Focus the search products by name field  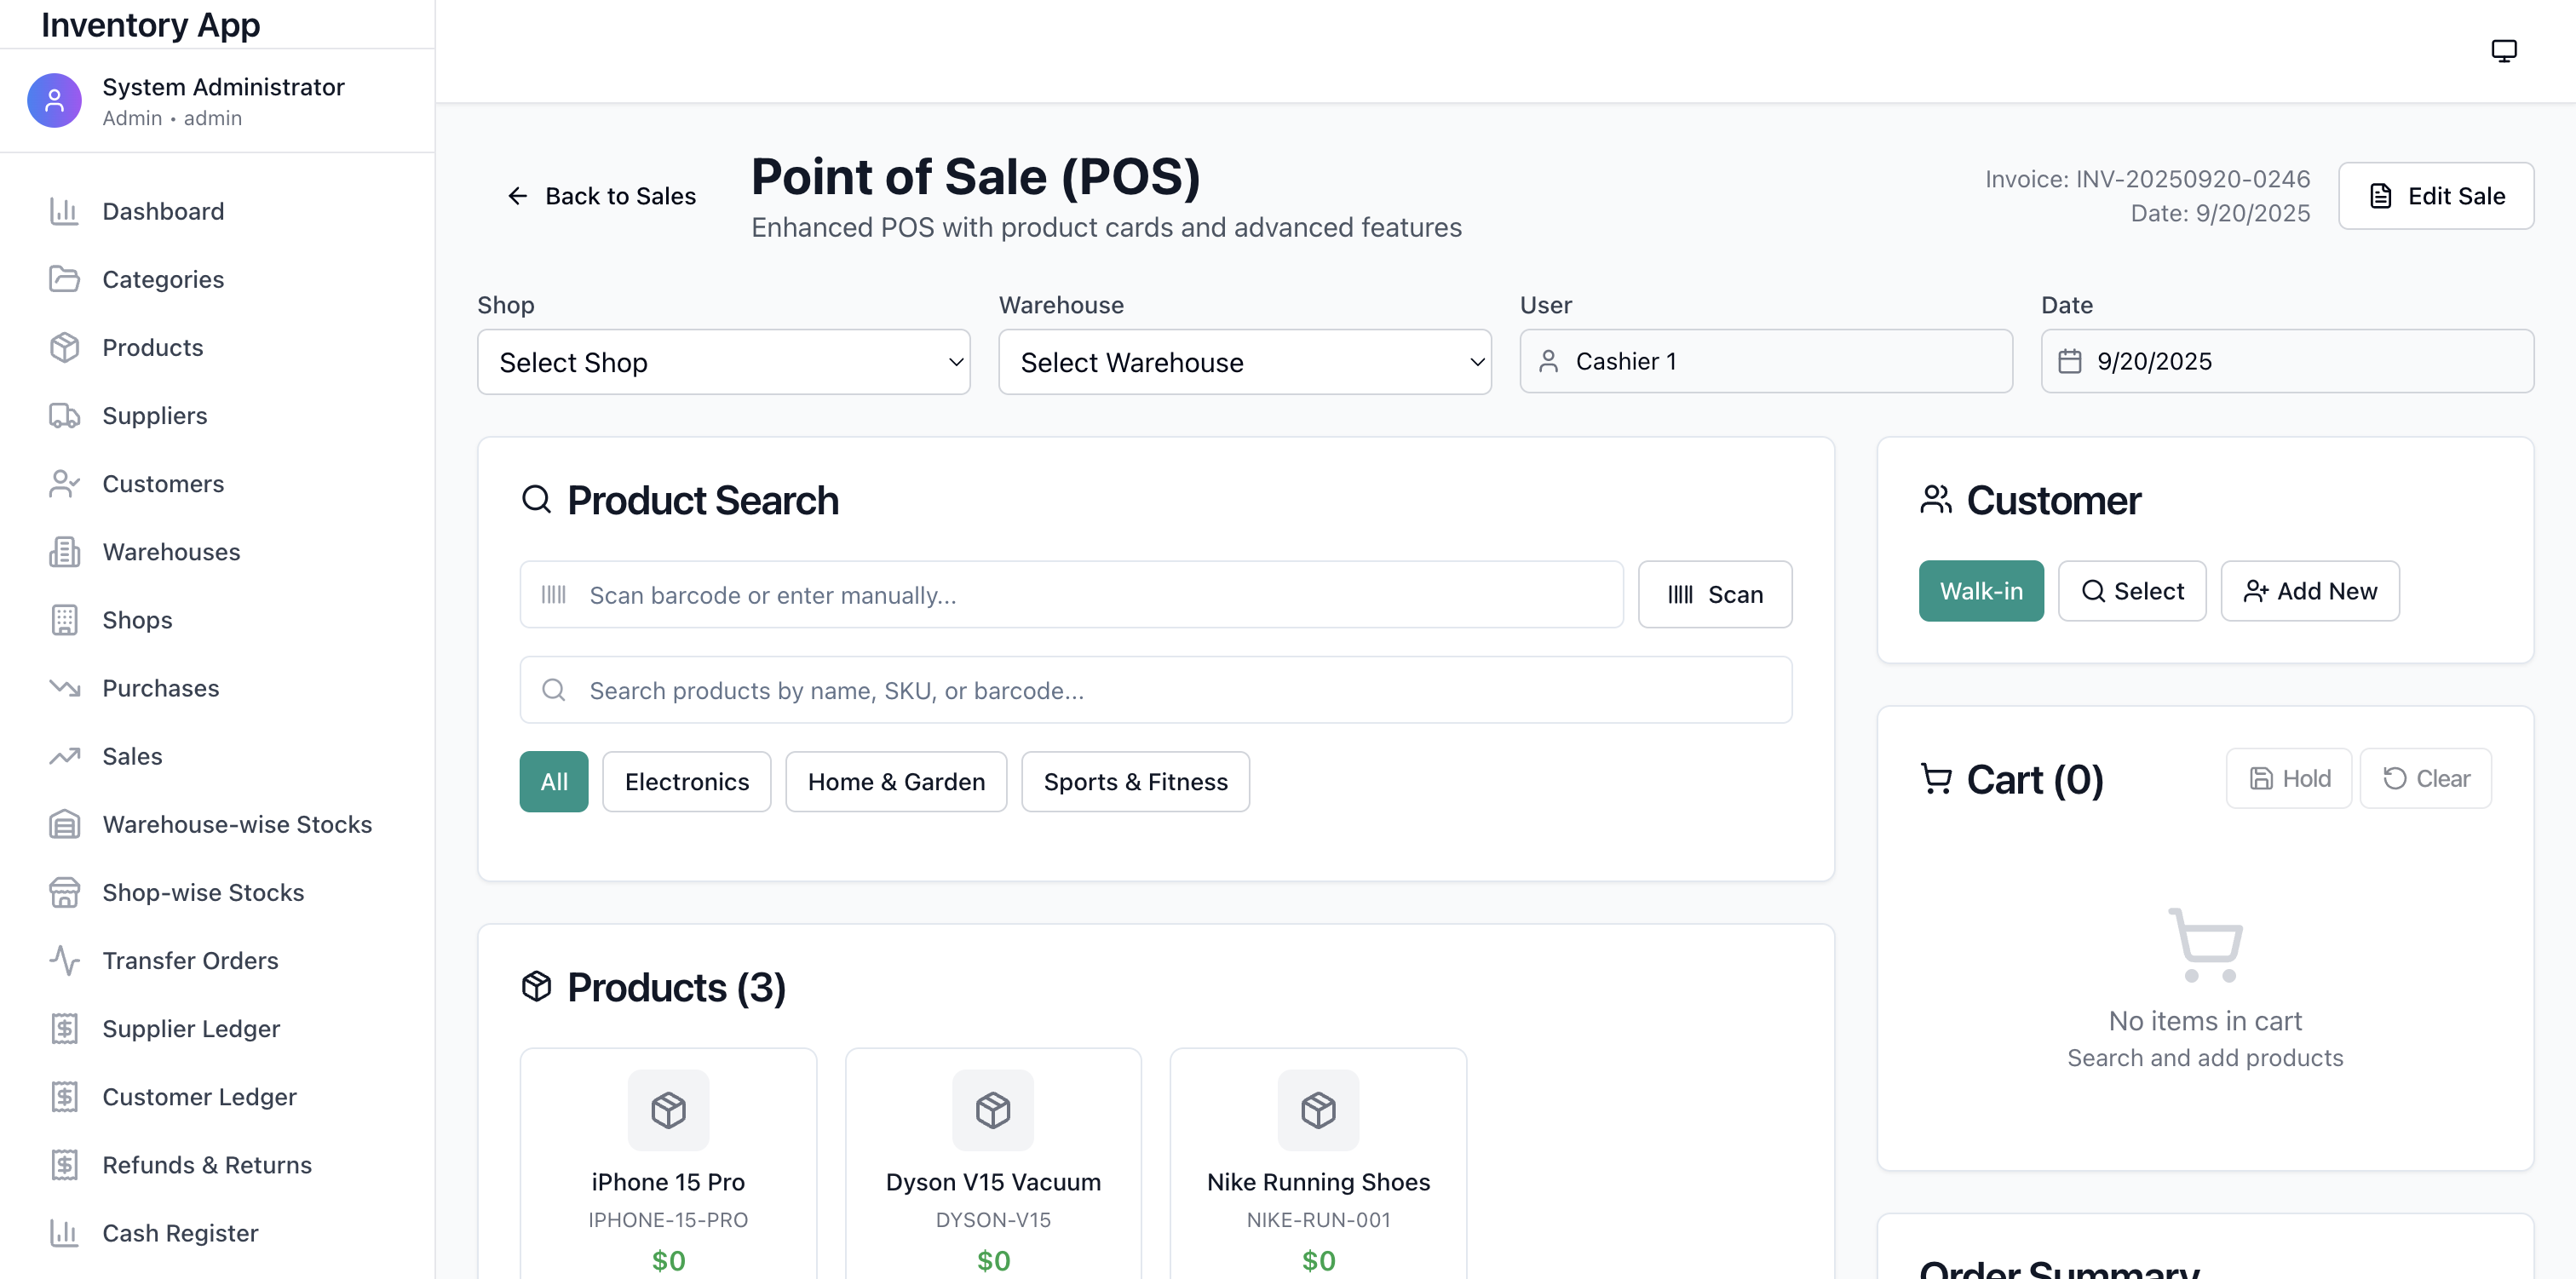click(1156, 690)
